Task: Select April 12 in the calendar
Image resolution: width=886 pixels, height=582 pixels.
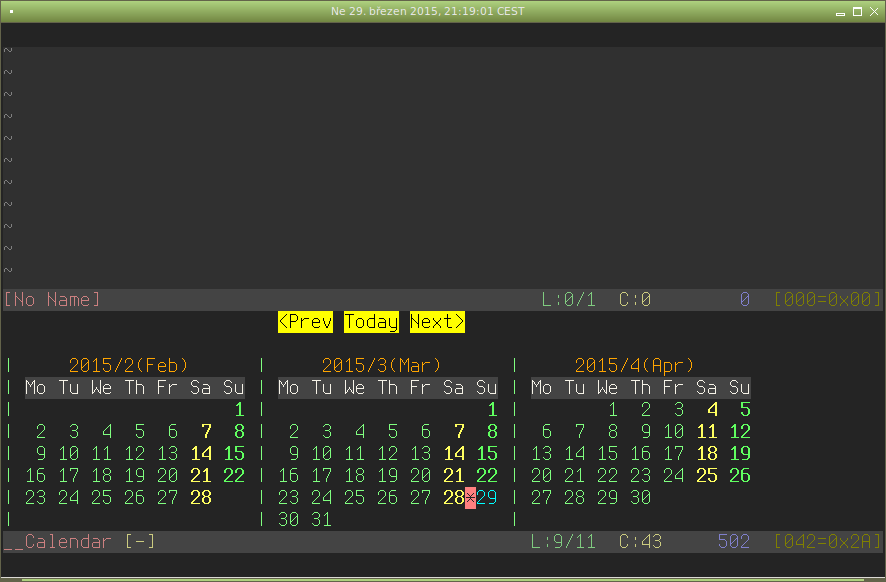Action: coord(740,432)
